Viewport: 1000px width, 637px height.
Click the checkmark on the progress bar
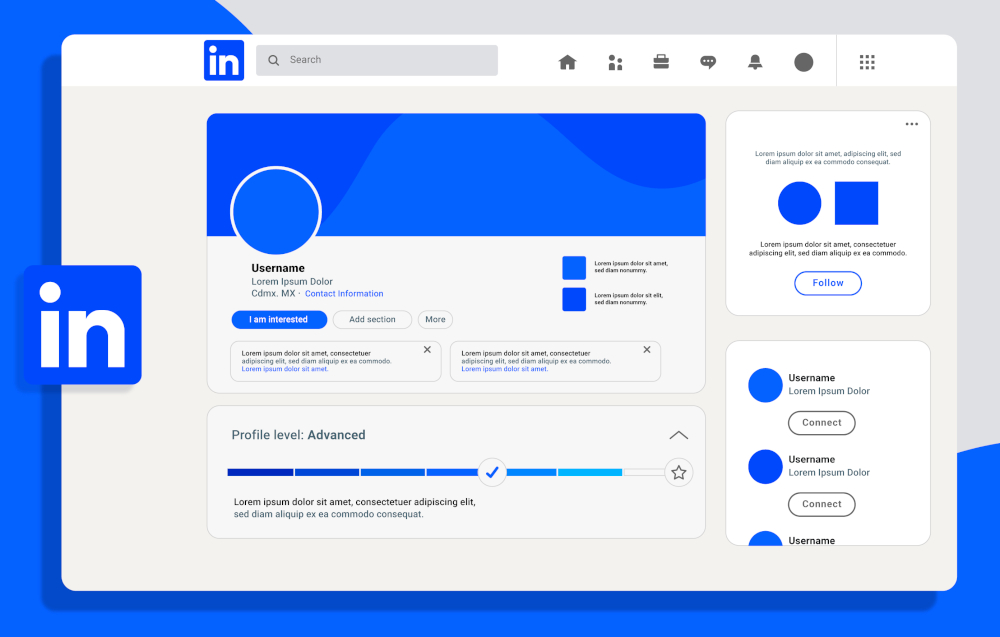point(492,472)
